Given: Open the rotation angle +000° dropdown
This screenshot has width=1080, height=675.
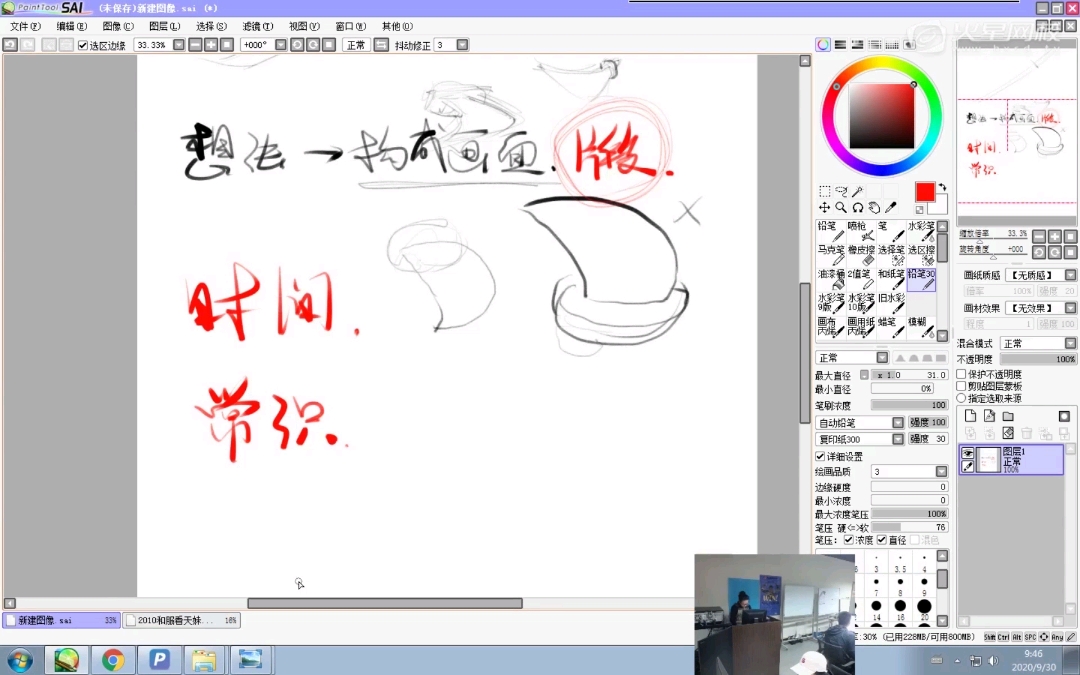Looking at the screenshot, I should (281, 45).
